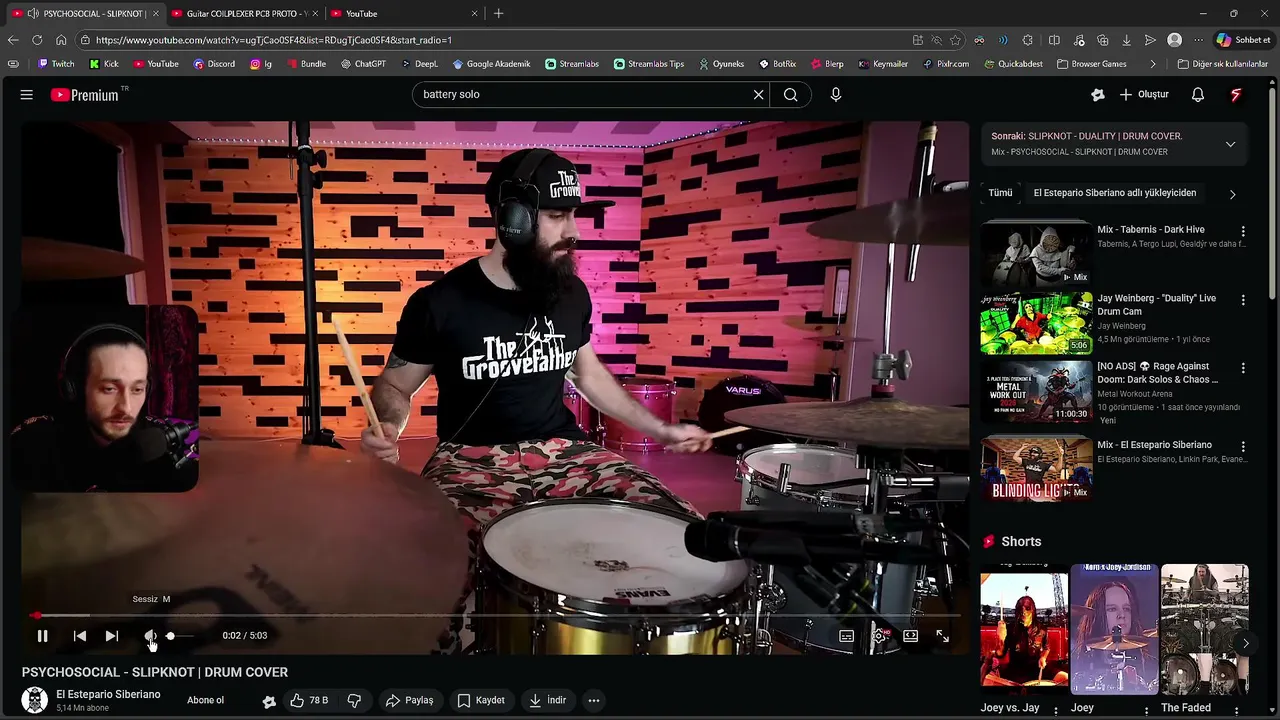Select 'El Estepario Siberiano adlı yükleyiciden' chip

pos(1115,193)
